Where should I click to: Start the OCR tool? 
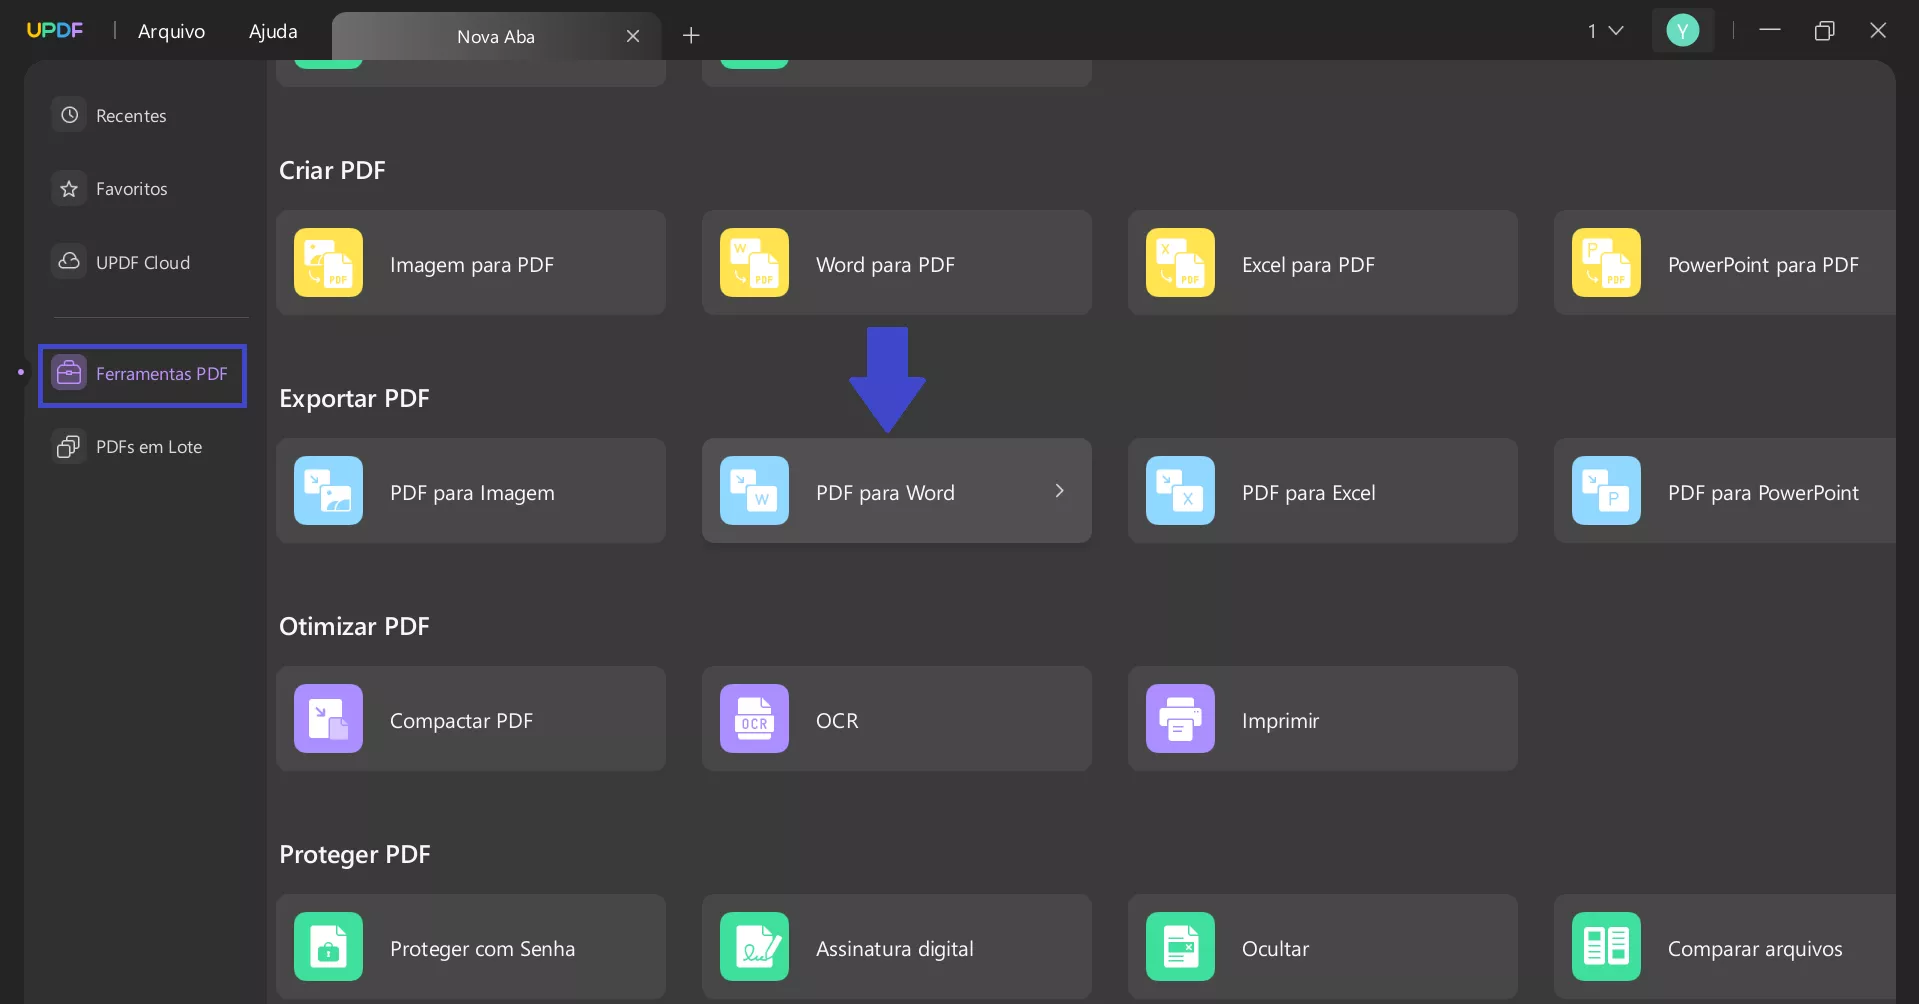click(897, 719)
